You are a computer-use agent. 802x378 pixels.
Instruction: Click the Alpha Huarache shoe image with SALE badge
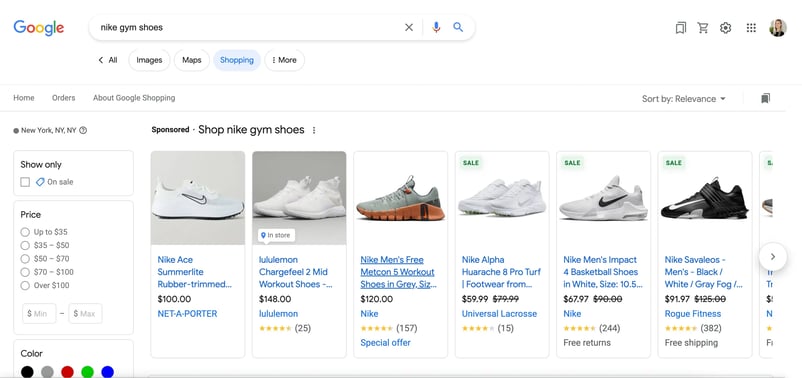[x=502, y=198]
